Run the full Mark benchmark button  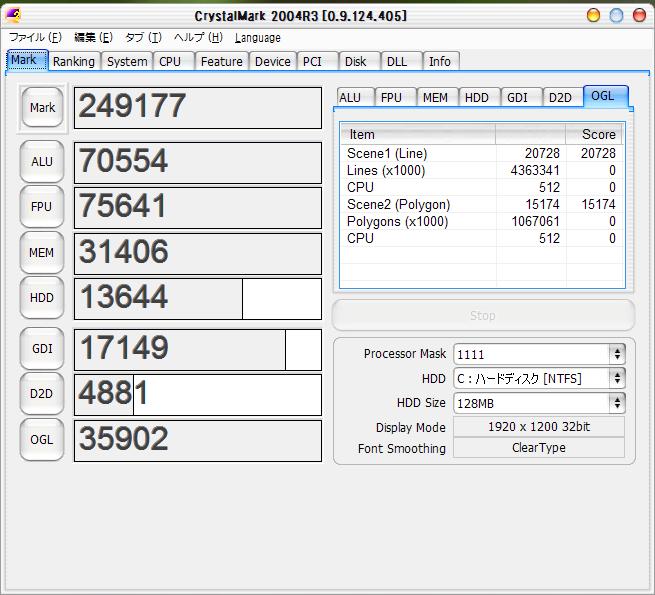click(x=42, y=108)
